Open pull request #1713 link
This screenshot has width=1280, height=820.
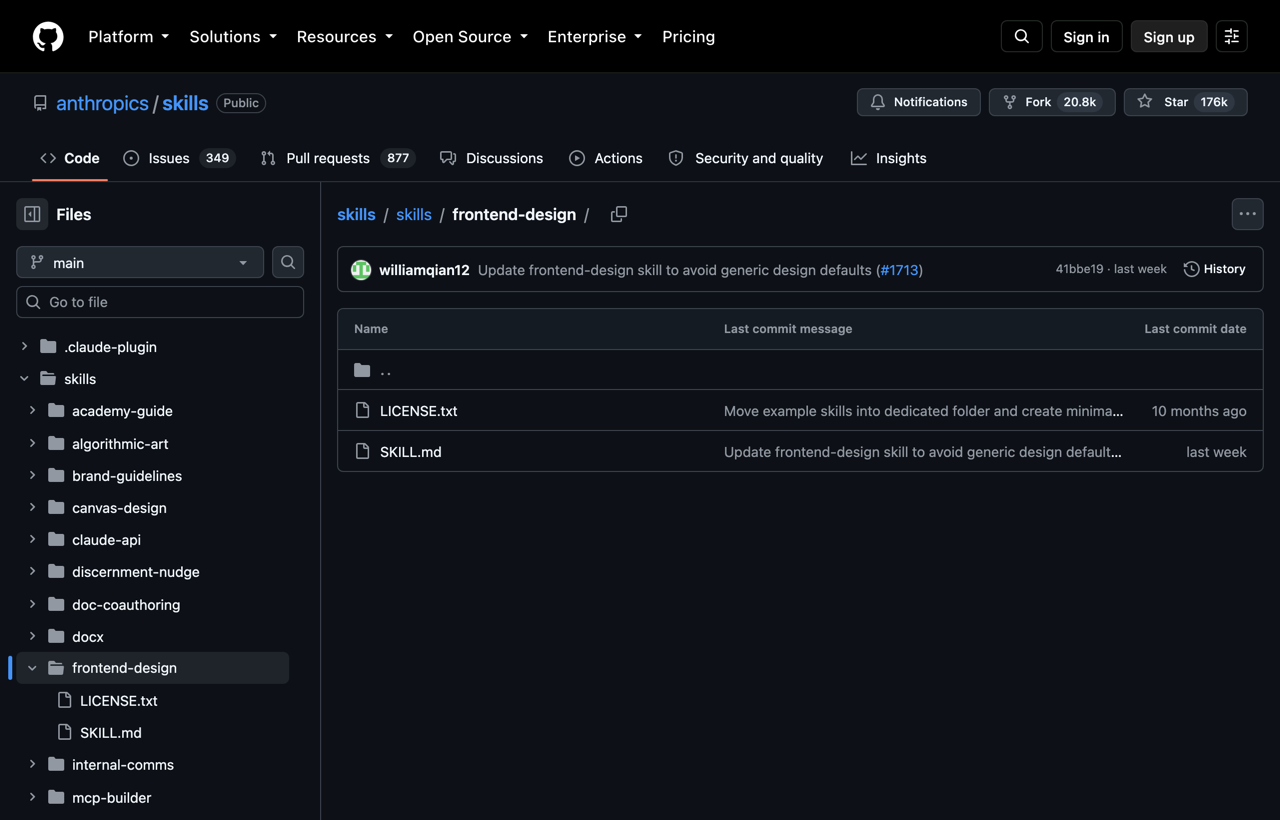click(x=900, y=270)
